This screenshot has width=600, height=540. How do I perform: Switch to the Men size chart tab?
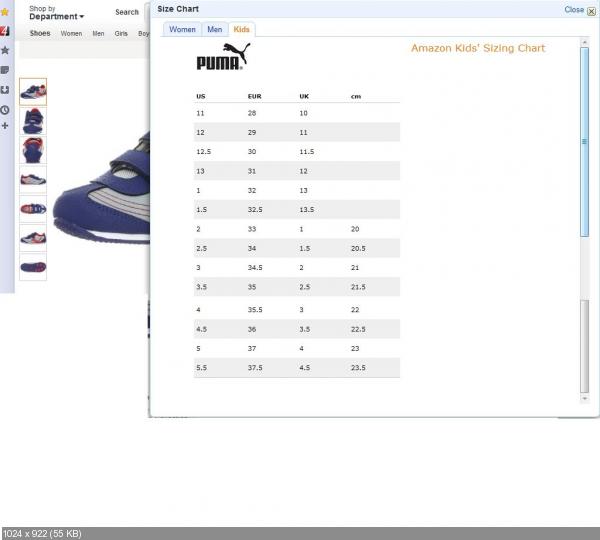[214, 30]
